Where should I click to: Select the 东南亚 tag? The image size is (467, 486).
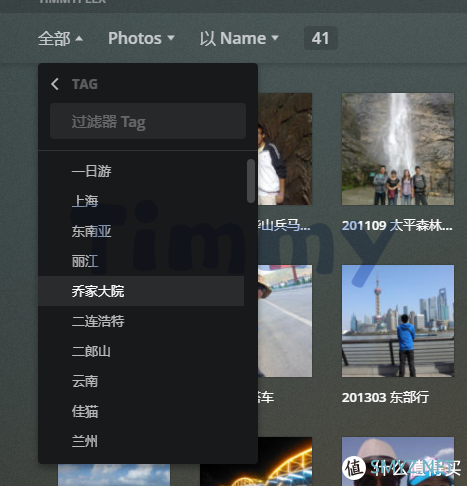pyautogui.click(x=141, y=231)
